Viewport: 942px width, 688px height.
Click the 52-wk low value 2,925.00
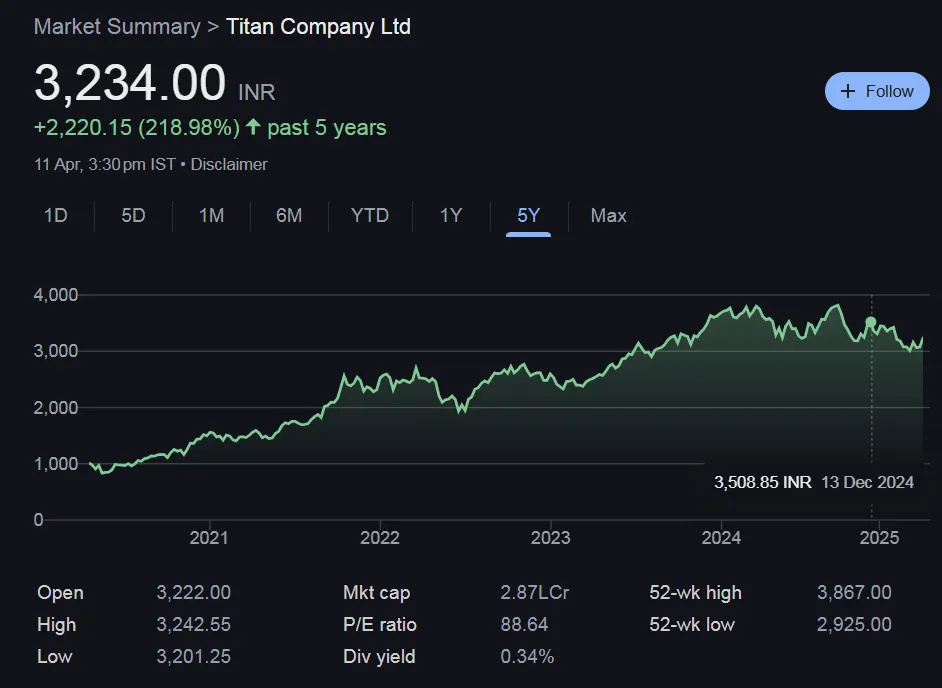click(854, 625)
